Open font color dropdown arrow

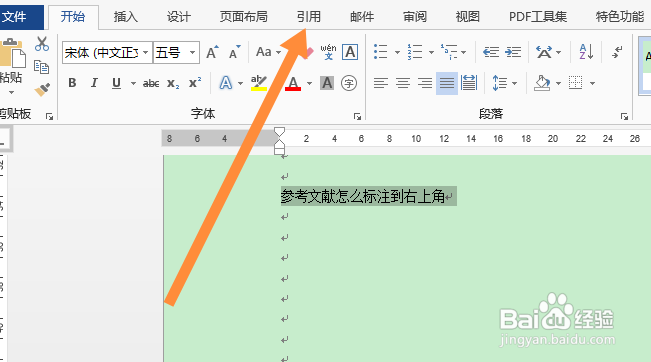[x=309, y=83]
